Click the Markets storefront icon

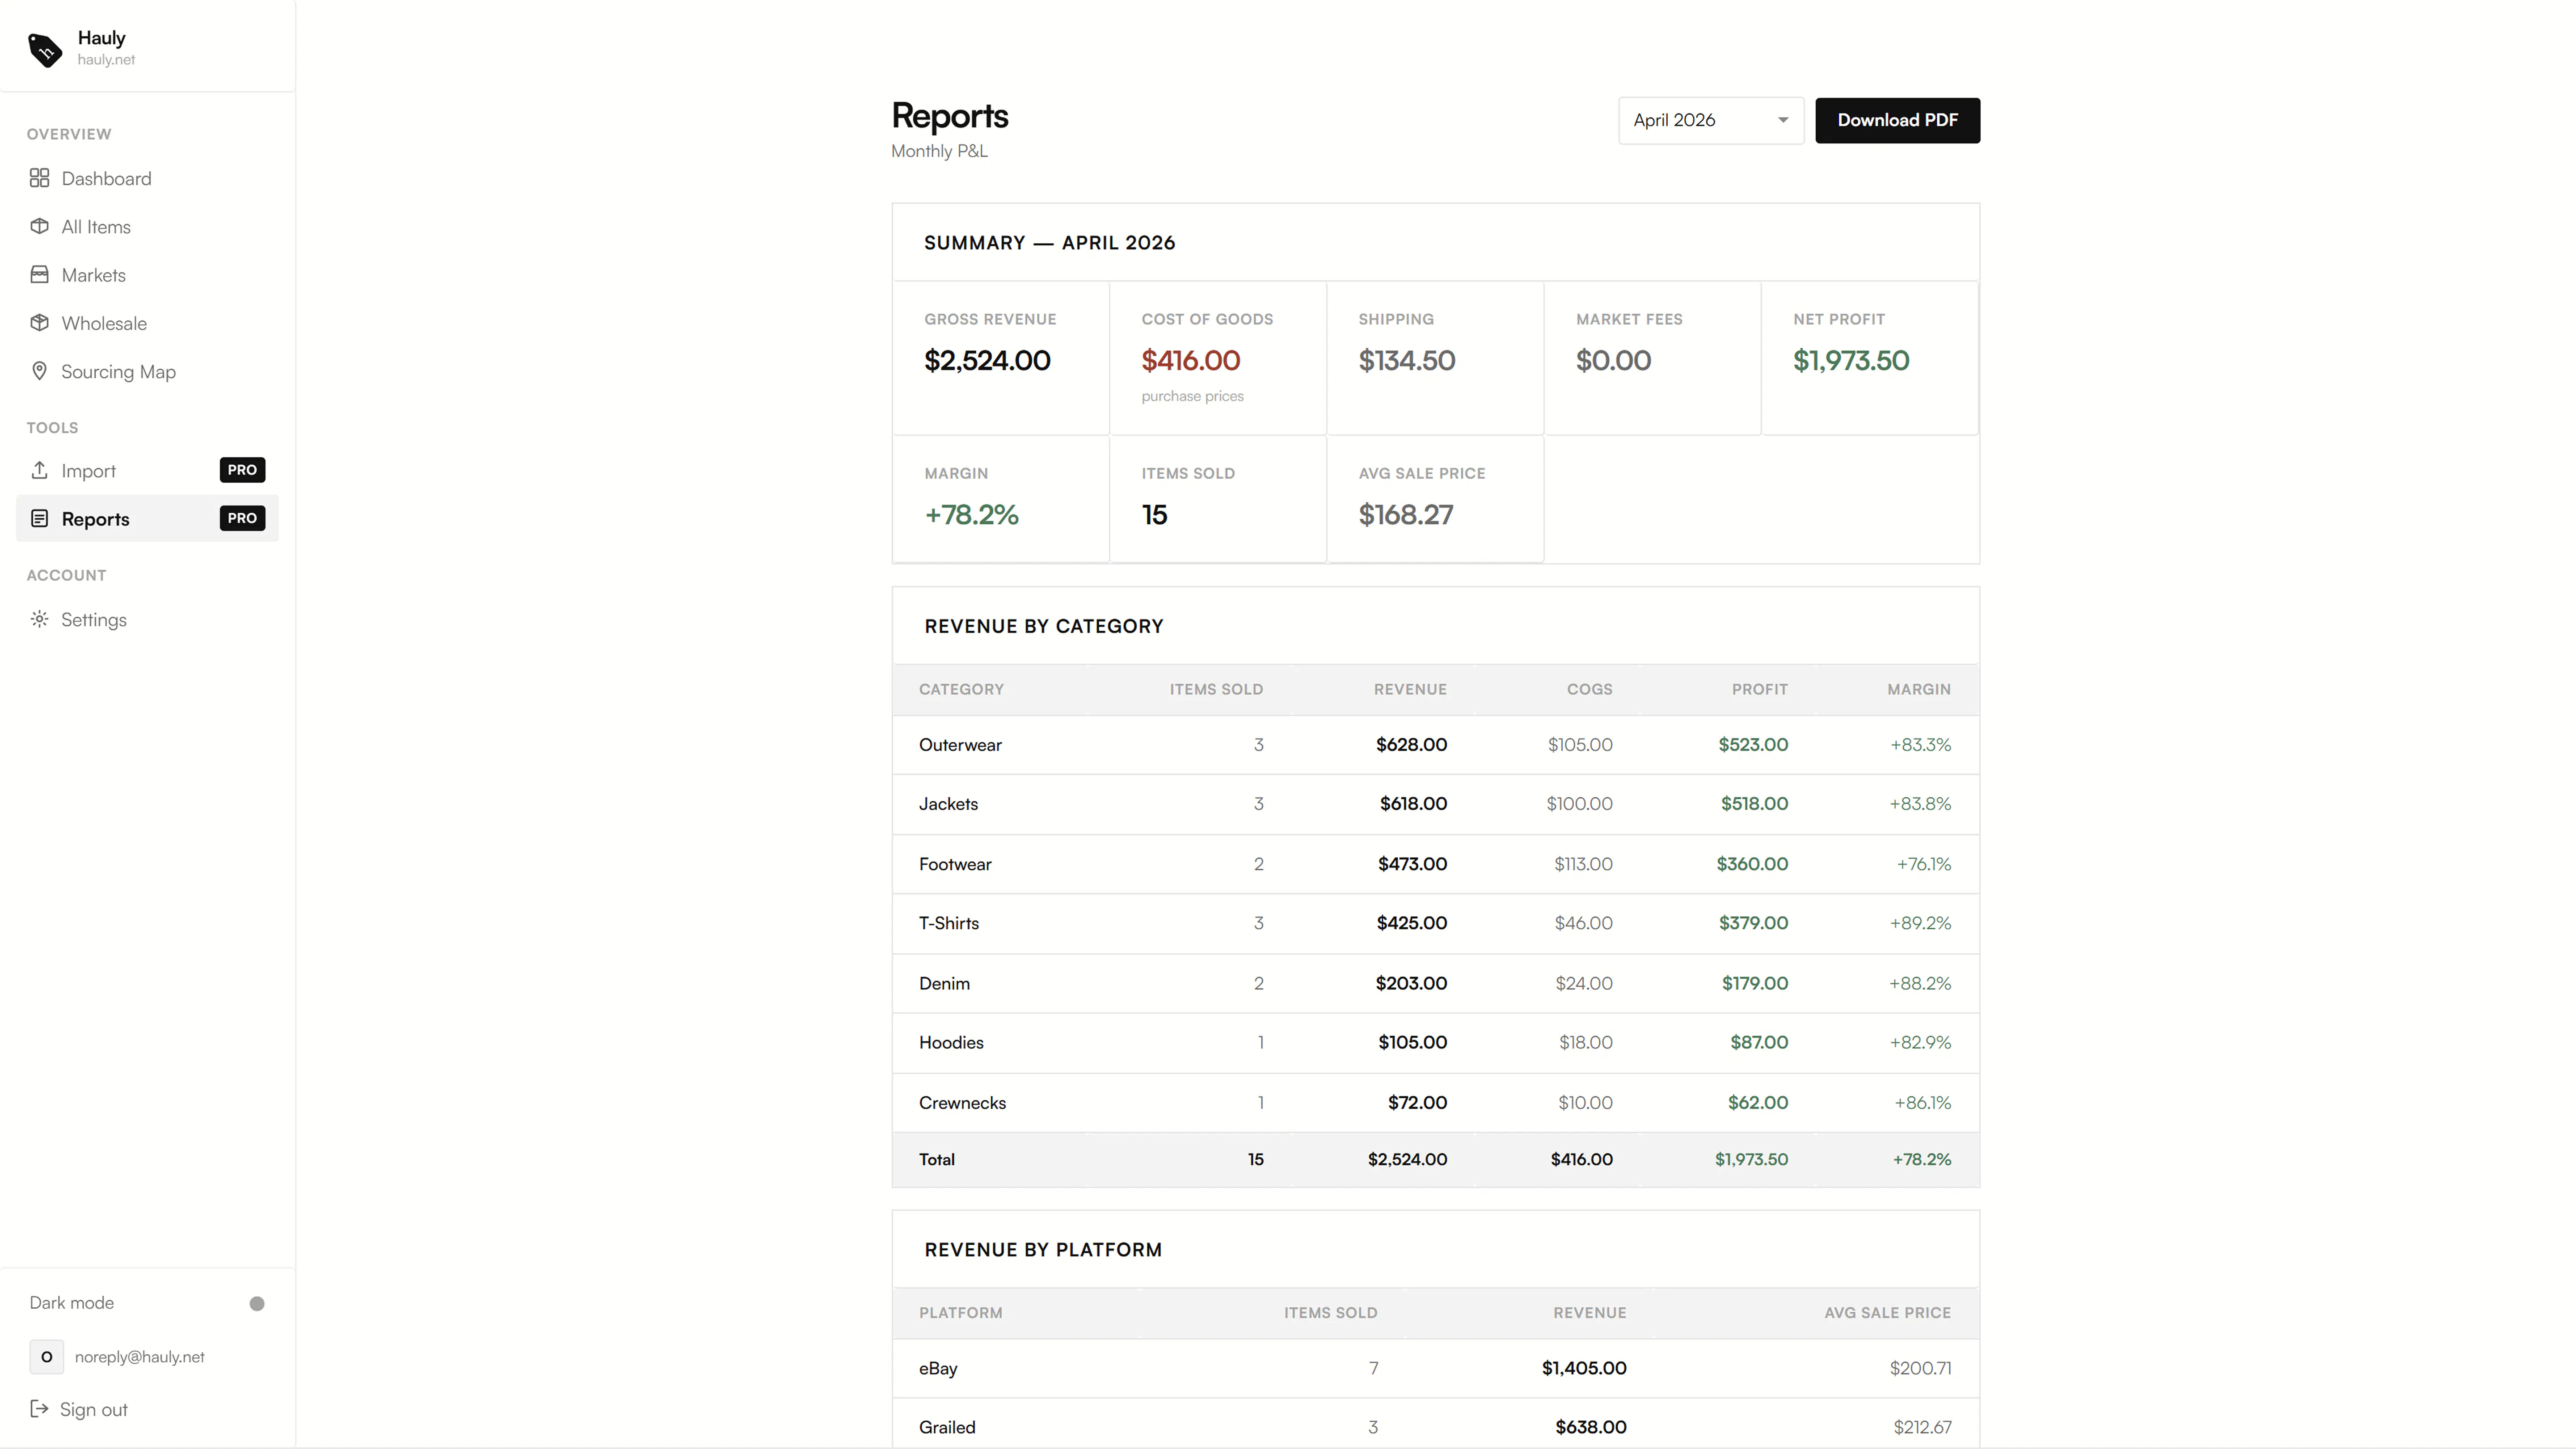[39, 274]
